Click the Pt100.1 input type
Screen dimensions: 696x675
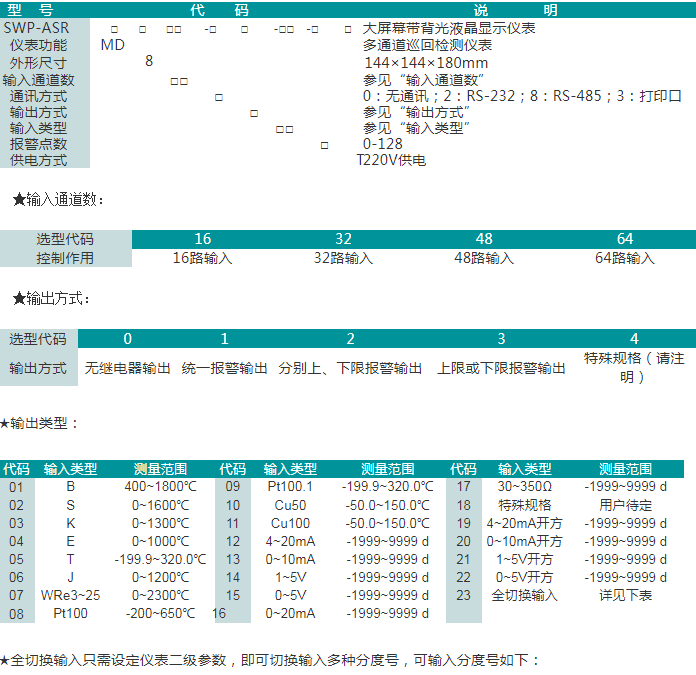click(290, 486)
